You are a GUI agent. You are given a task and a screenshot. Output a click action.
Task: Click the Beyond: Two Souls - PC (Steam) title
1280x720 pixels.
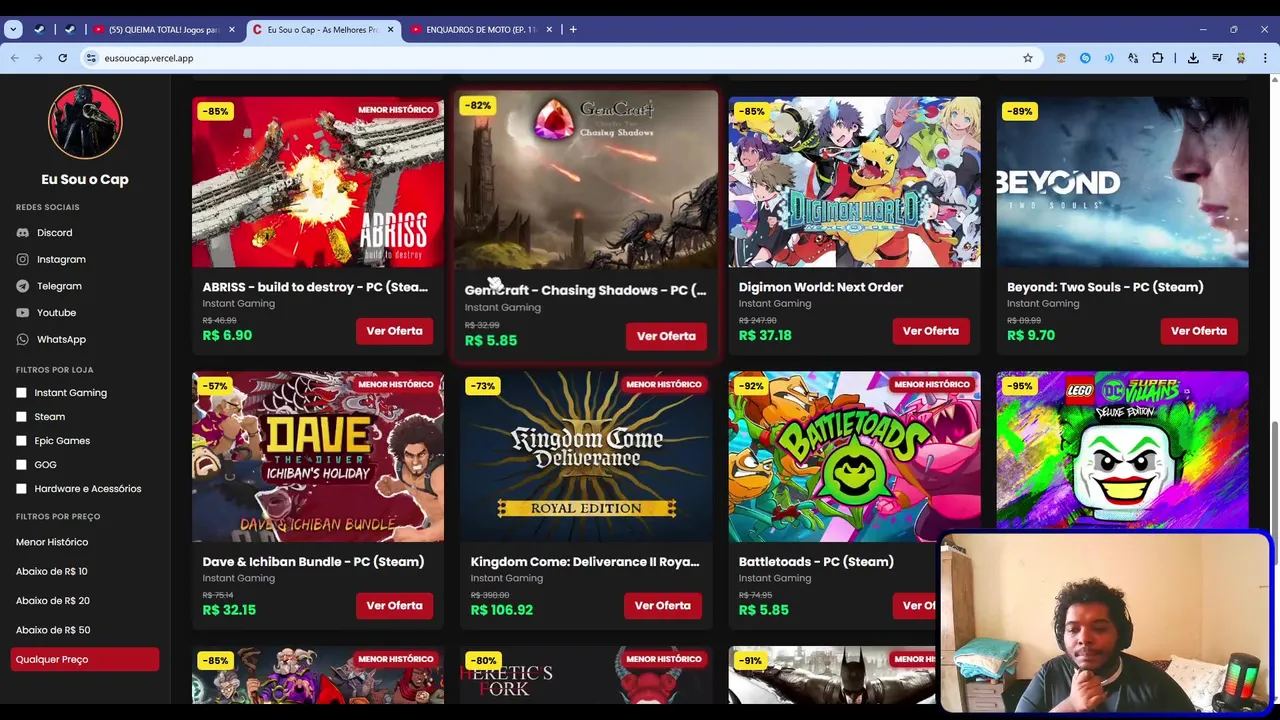[1105, 287]
